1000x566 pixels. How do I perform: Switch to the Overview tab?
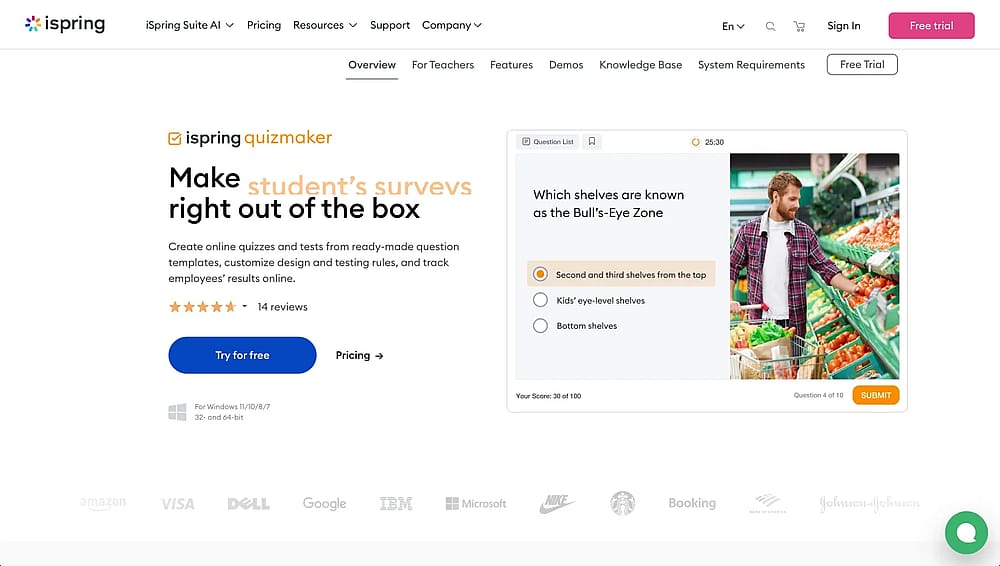(372, 65)
